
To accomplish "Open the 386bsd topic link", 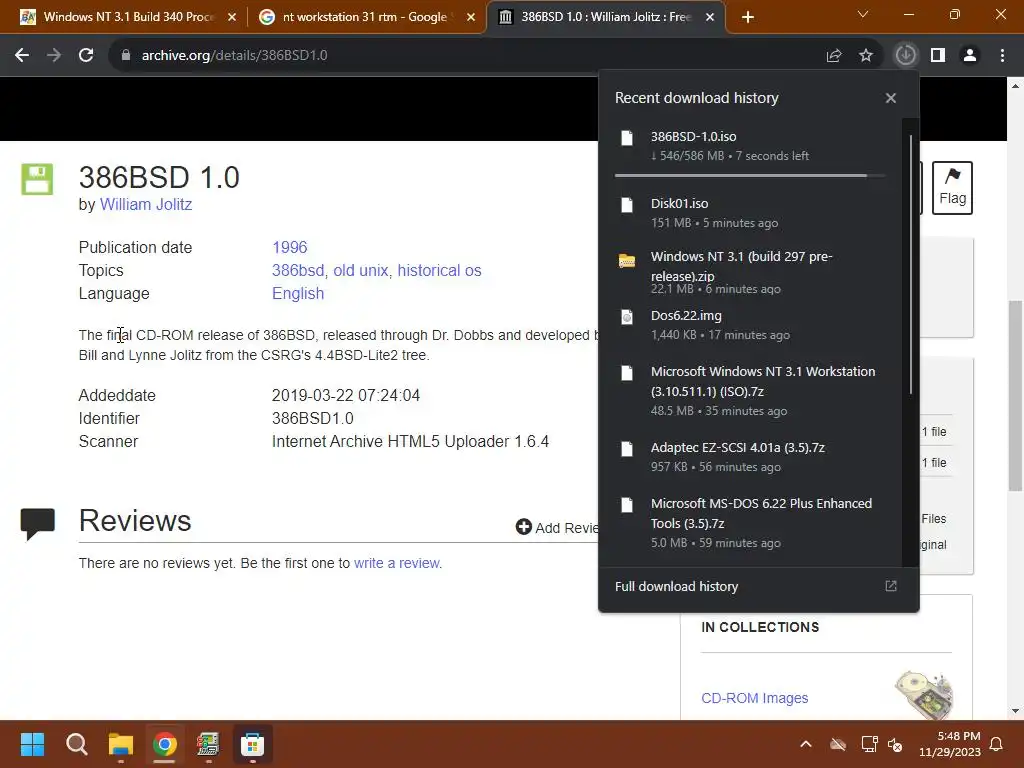I will pos(298,270).
